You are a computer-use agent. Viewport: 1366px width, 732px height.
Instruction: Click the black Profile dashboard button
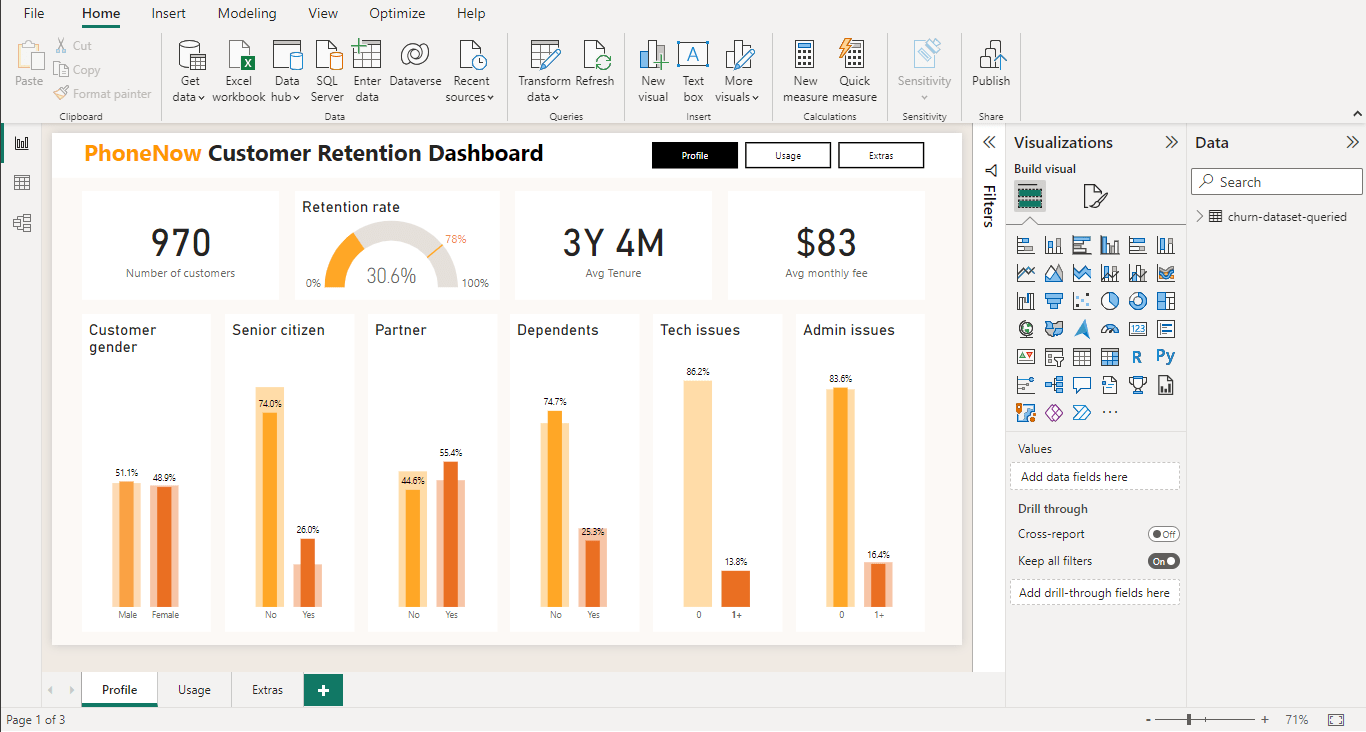[x=695, y=155]
